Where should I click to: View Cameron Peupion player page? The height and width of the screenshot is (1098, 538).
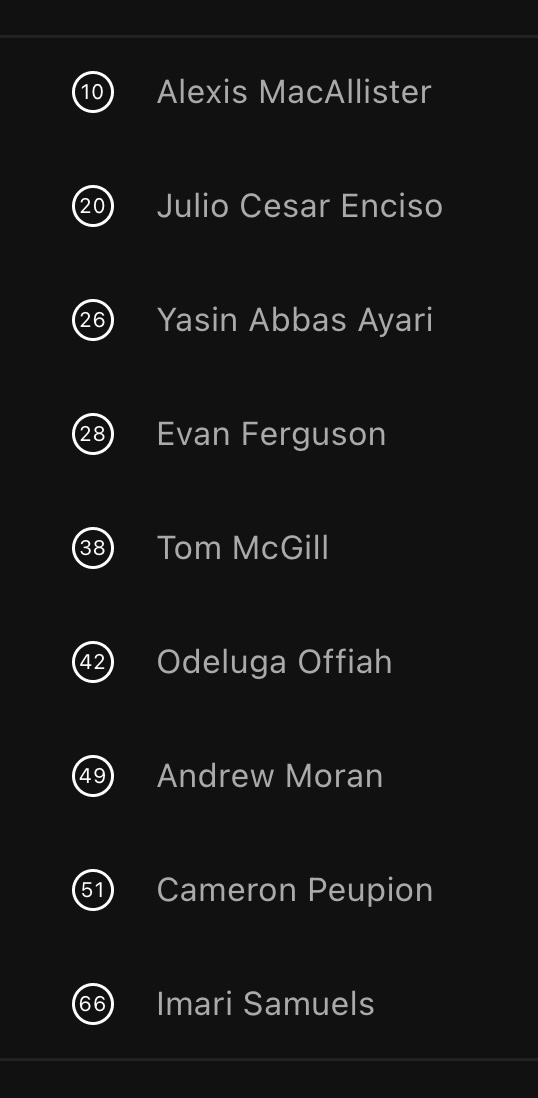(295, 890)
